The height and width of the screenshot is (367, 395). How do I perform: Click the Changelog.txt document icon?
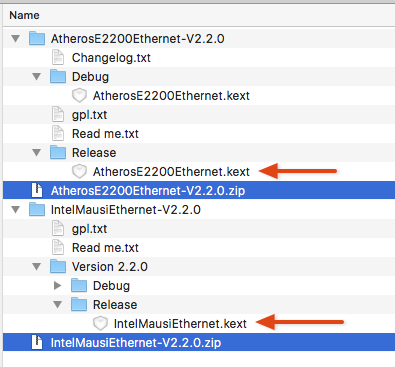coord(58,57)
